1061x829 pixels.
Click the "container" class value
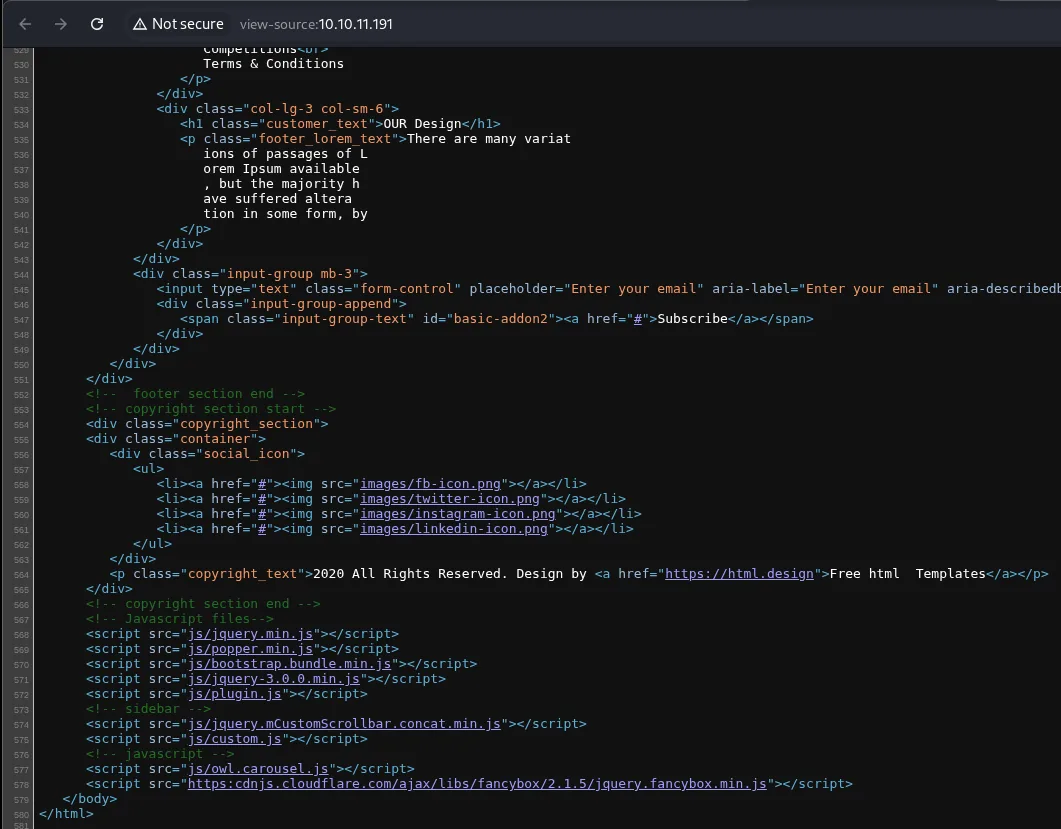[215, 439]
